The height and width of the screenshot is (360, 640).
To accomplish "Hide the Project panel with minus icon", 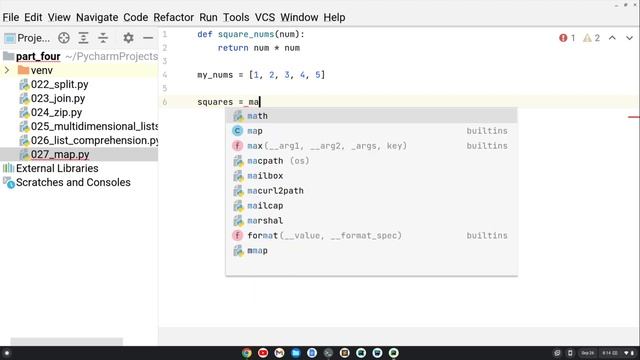I will tap(148, 38).
